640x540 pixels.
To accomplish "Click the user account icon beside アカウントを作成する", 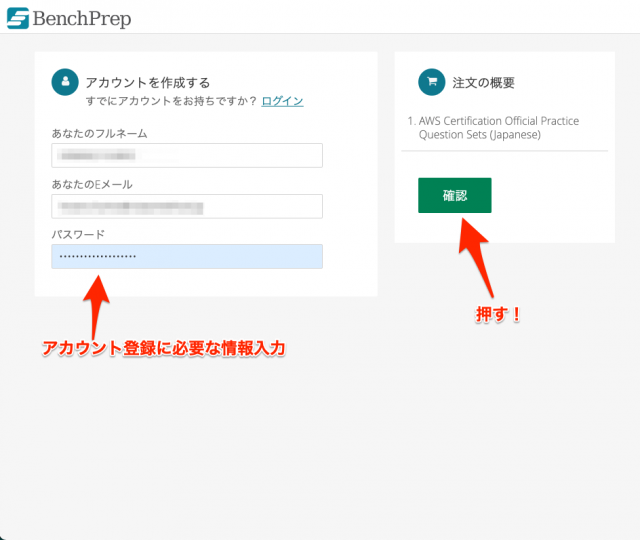I will click(x=65, y=82).
